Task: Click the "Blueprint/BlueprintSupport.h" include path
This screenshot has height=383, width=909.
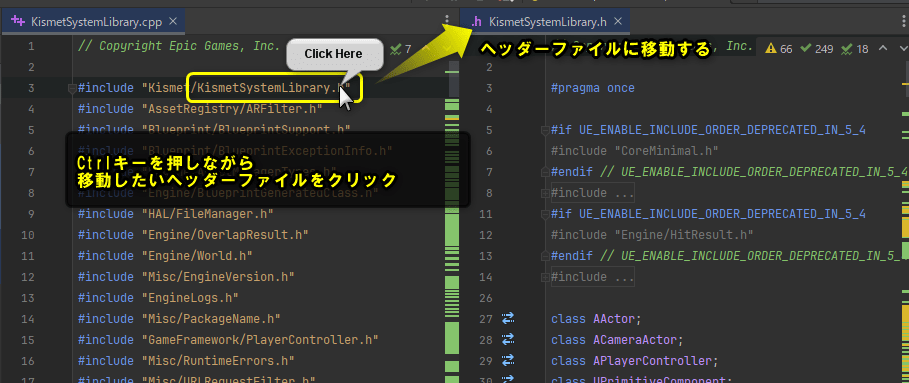Action: click(246, 130)
